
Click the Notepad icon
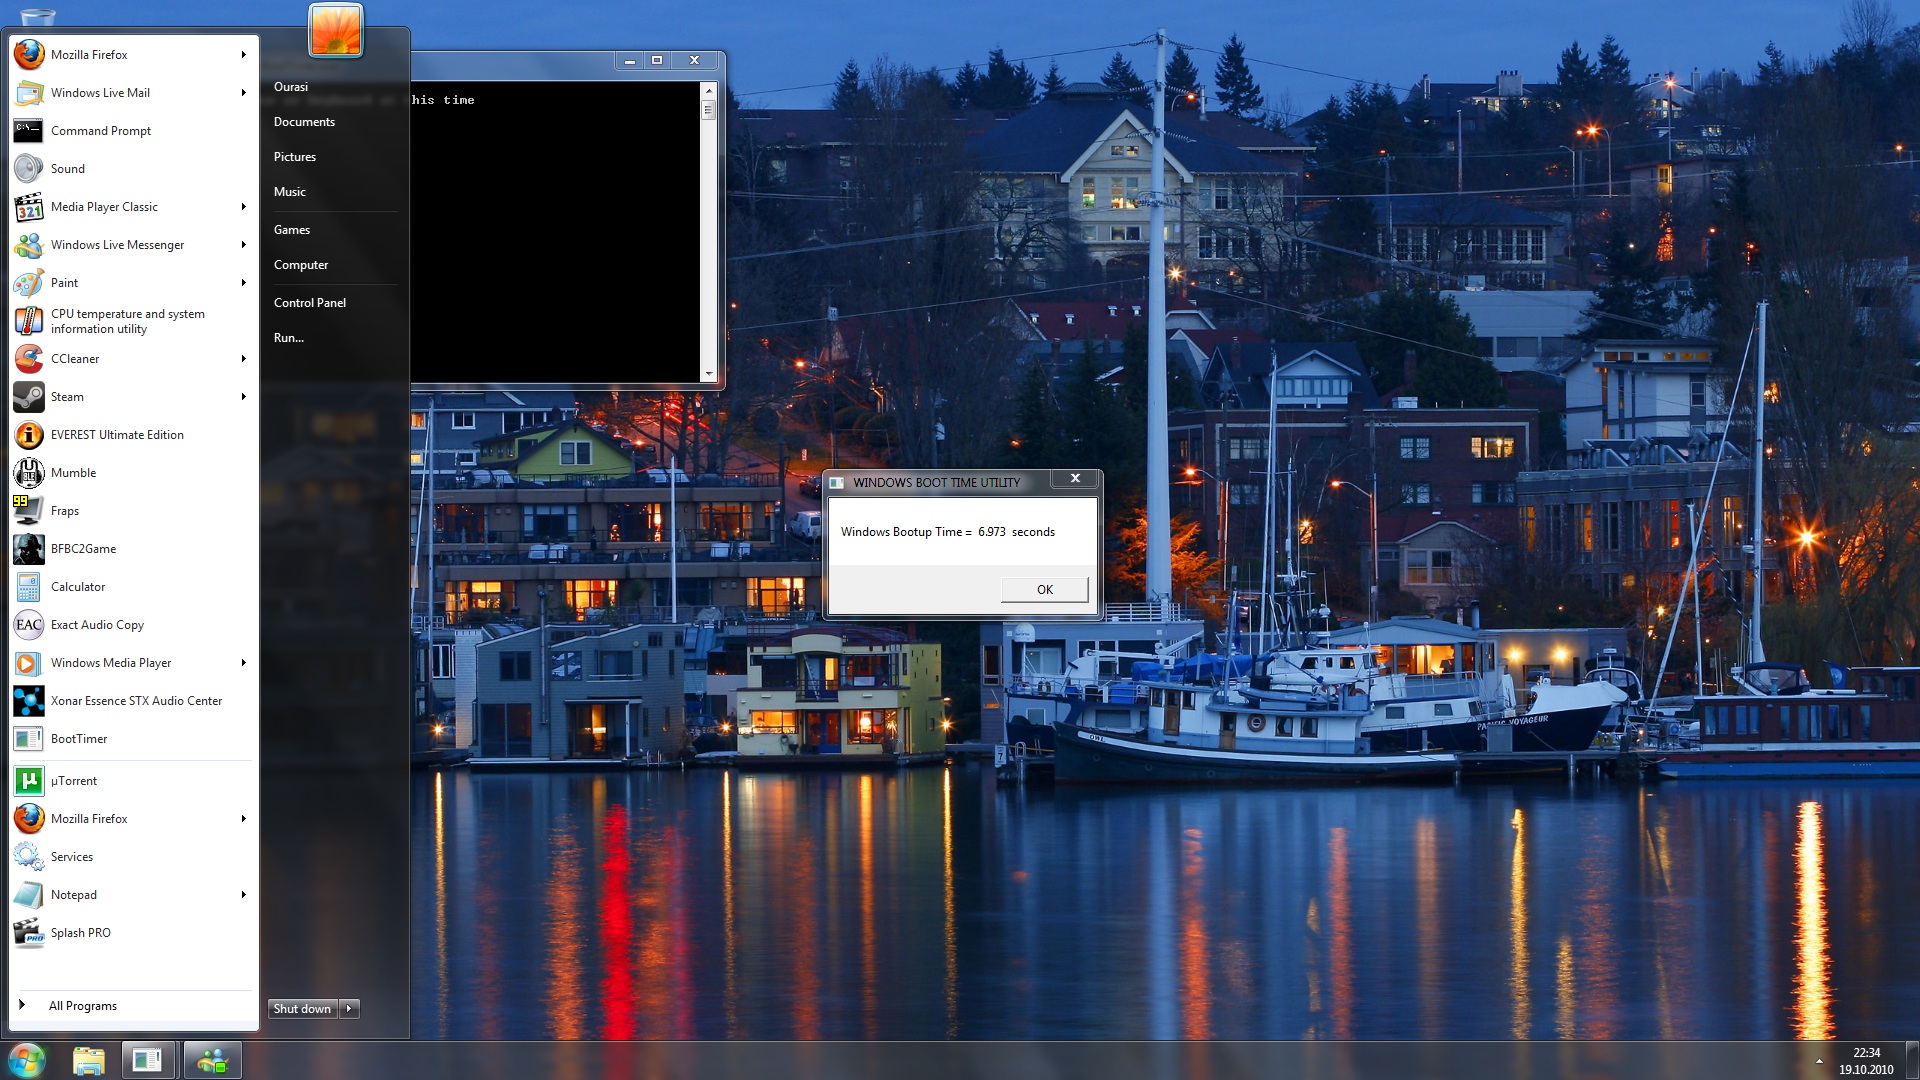29,895
